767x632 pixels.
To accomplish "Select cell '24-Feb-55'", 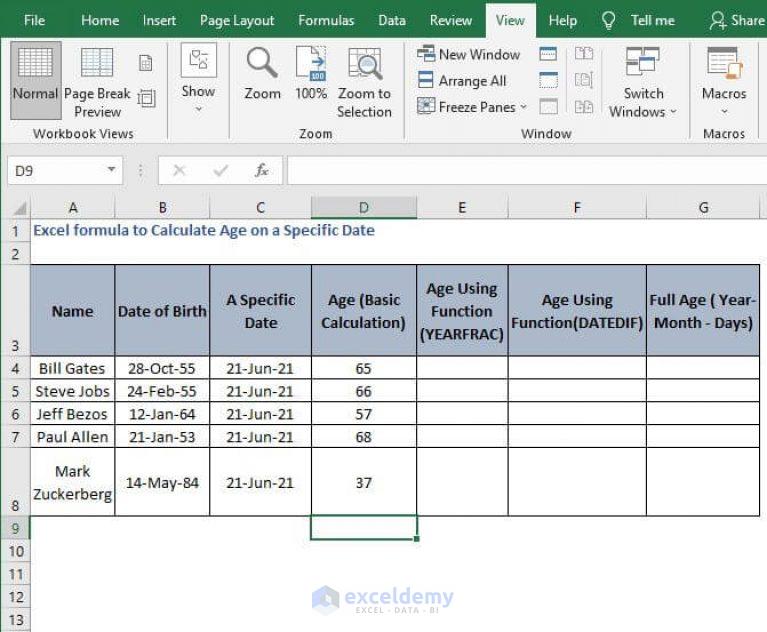I will [162, 391].
